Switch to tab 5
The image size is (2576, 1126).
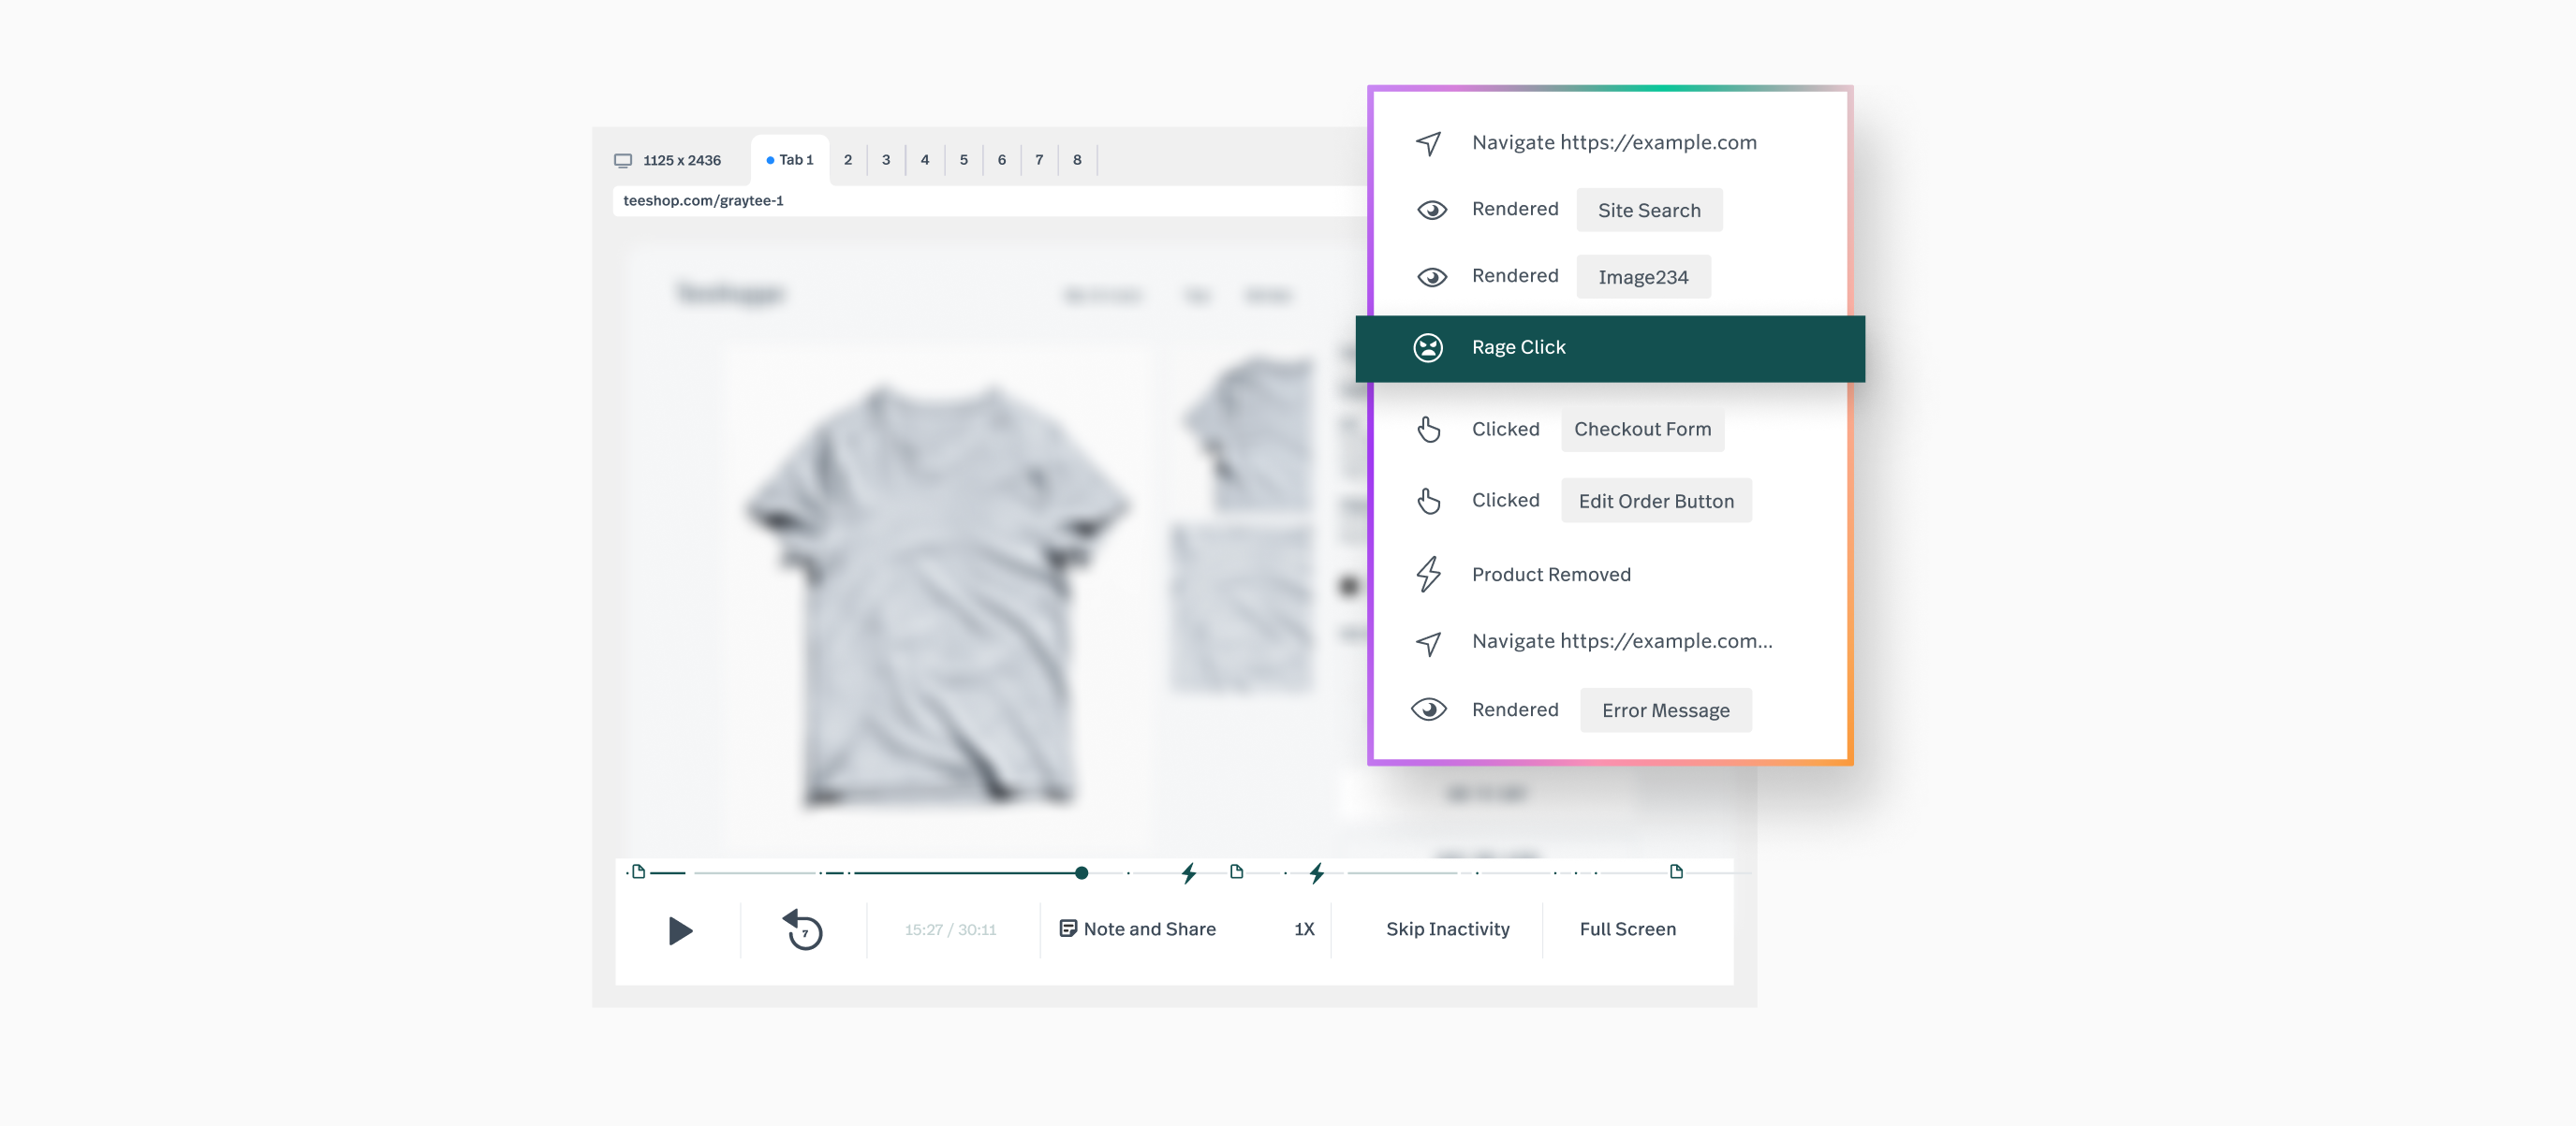963,160
